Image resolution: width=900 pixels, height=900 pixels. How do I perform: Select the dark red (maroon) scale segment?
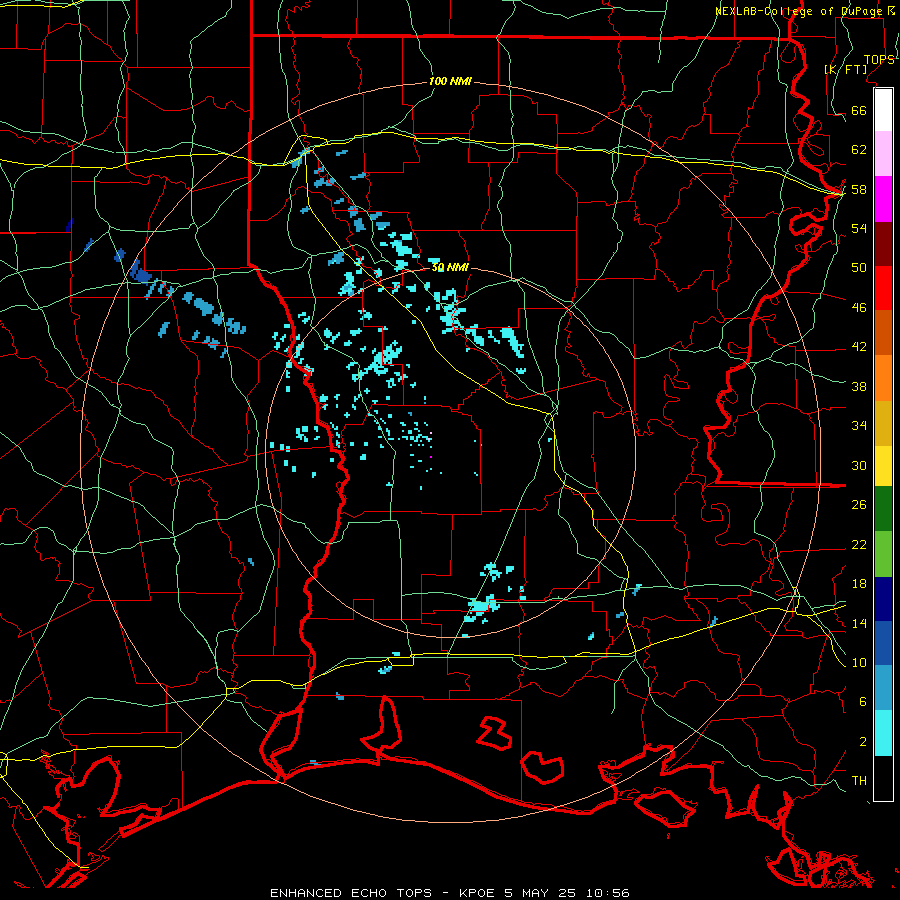tap(883, 244)
